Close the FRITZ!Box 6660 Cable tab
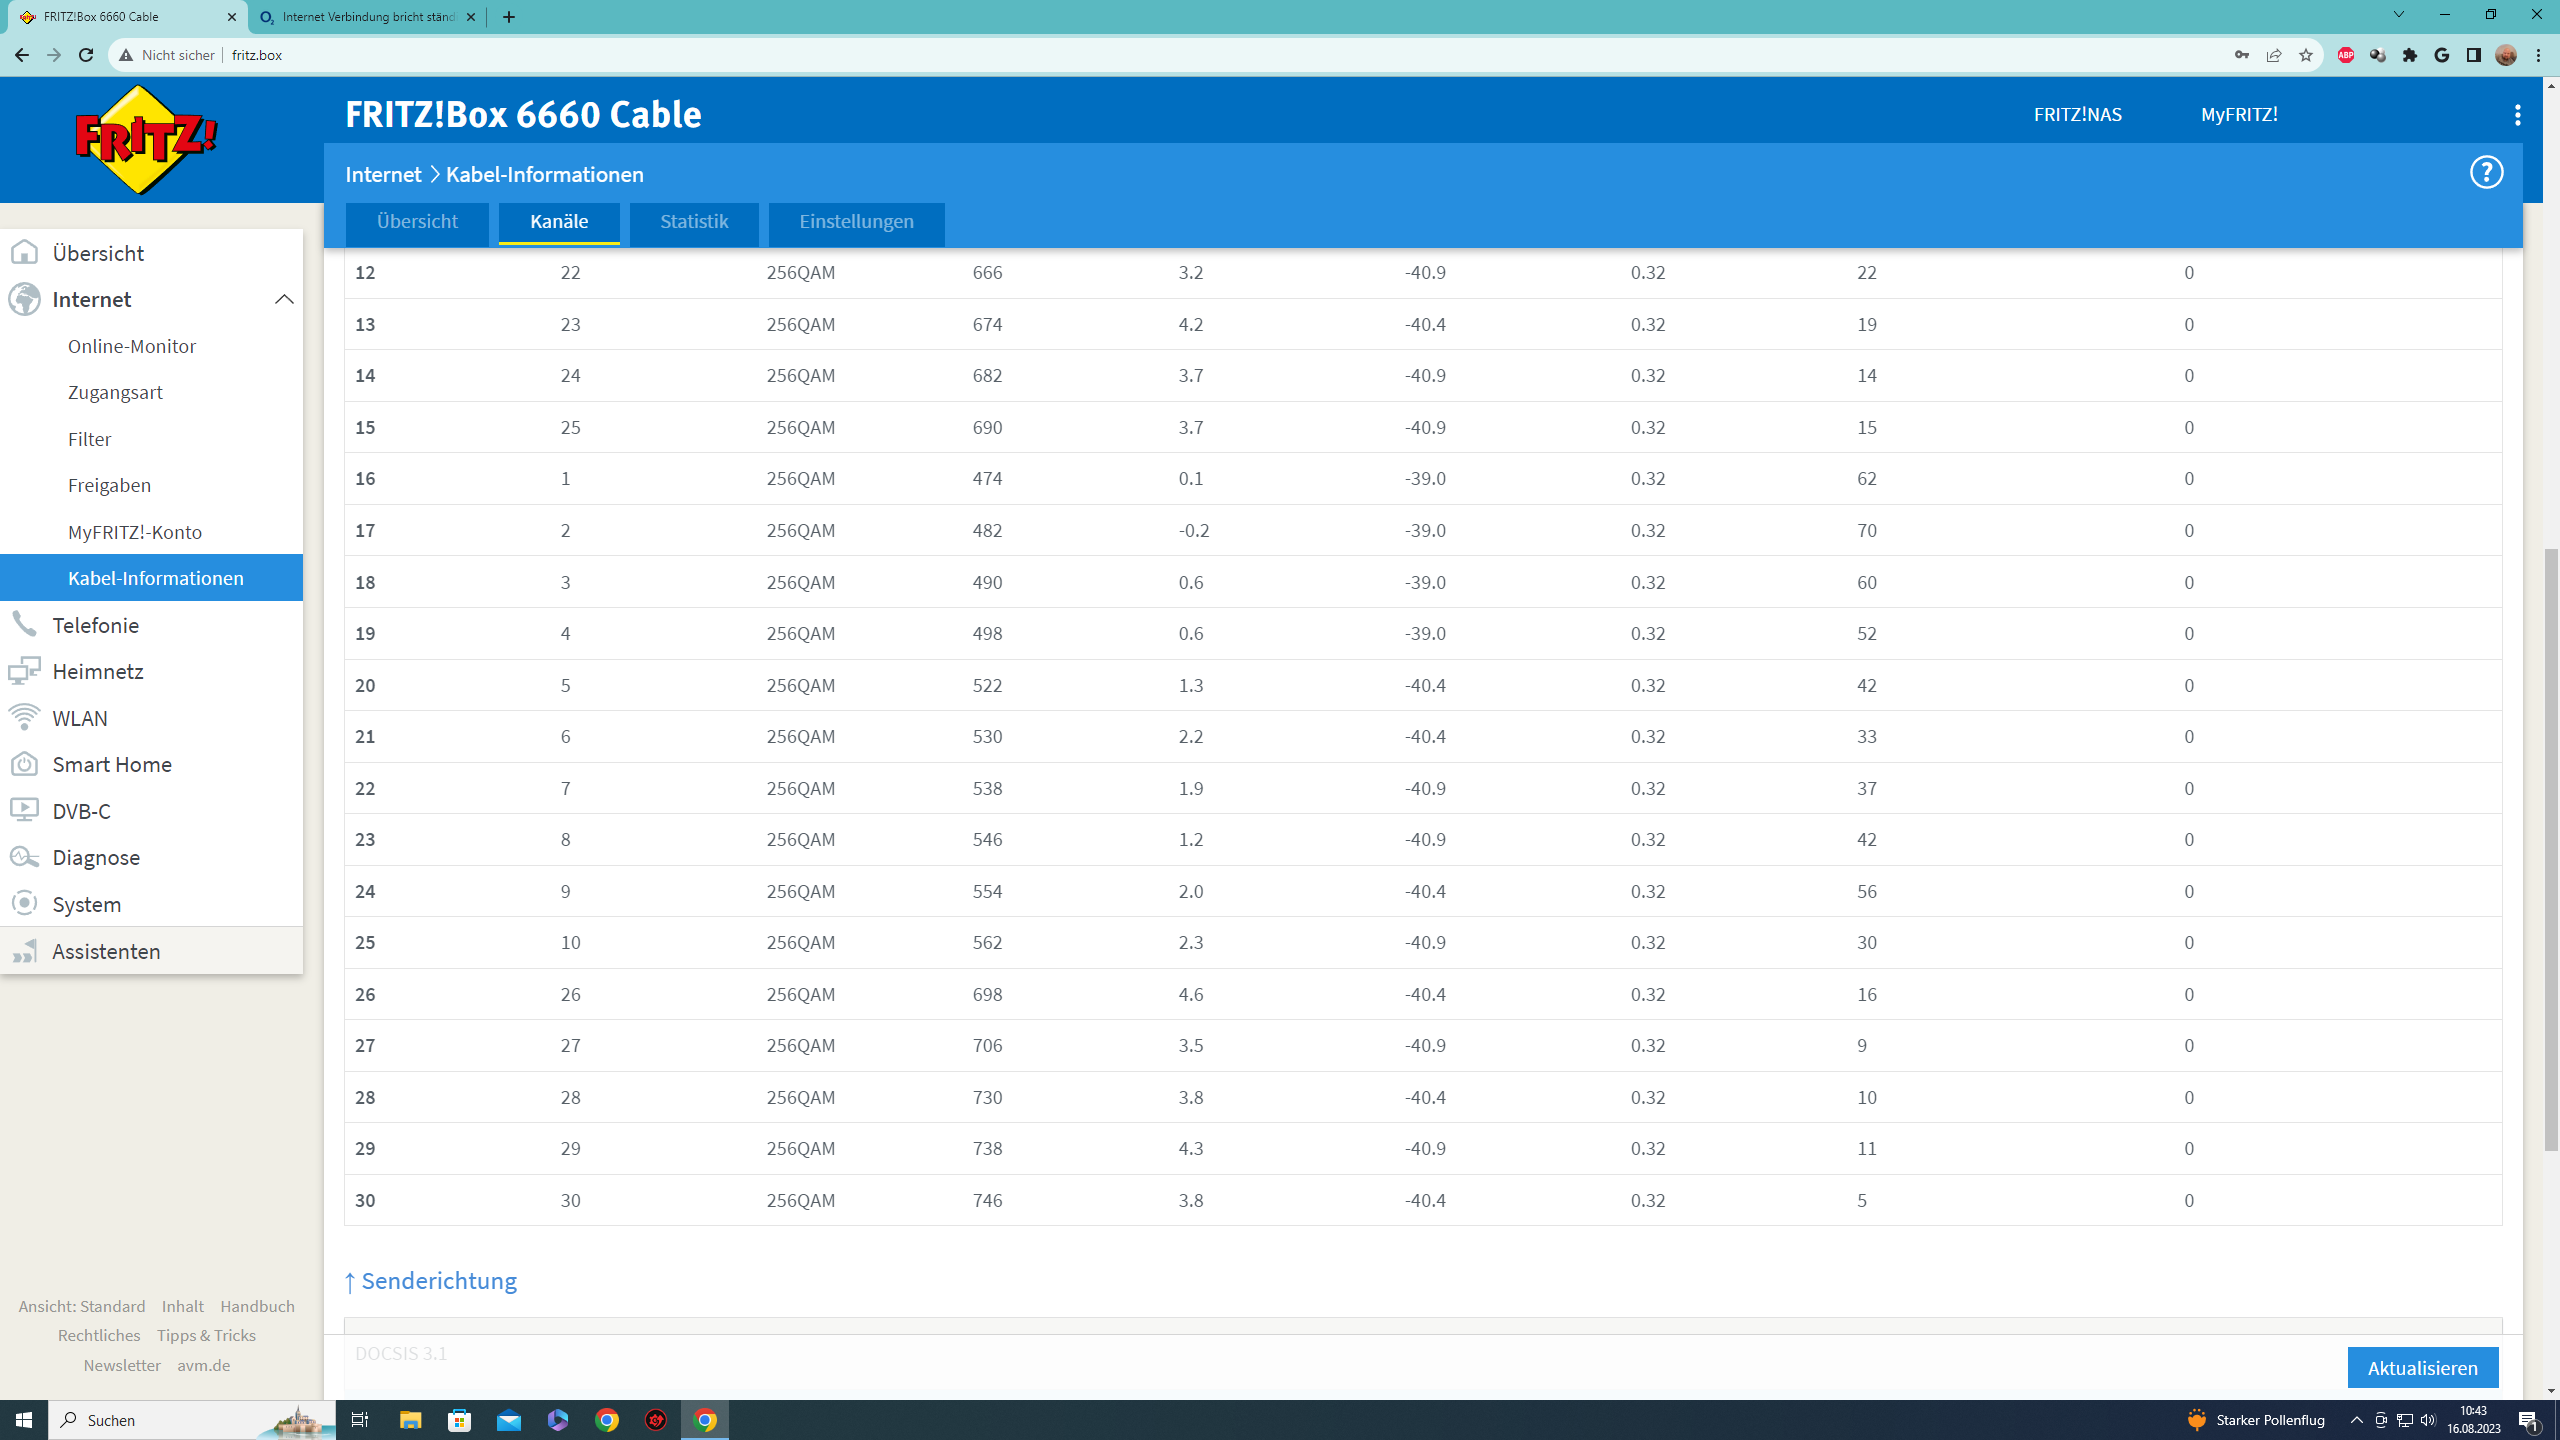This screenshot has height=1440, width=2560. click(231, 17)
